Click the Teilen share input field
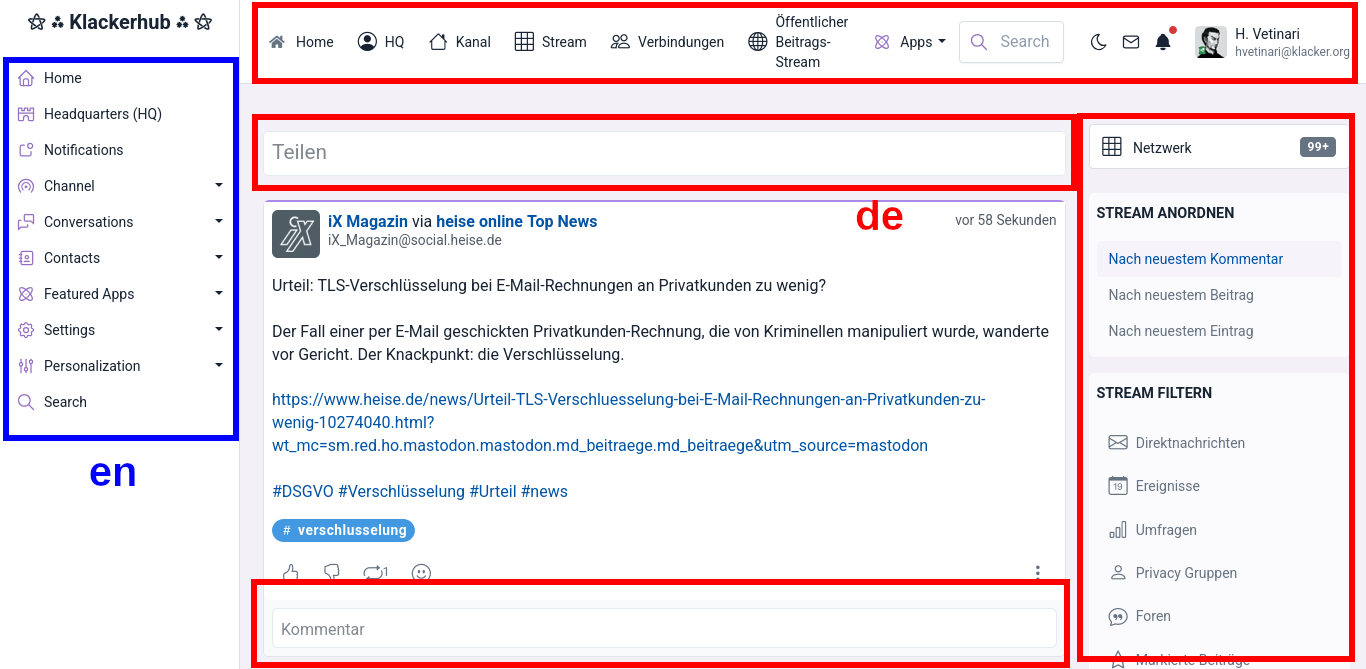Viewport: 1366px width, 669px height. 664,152
